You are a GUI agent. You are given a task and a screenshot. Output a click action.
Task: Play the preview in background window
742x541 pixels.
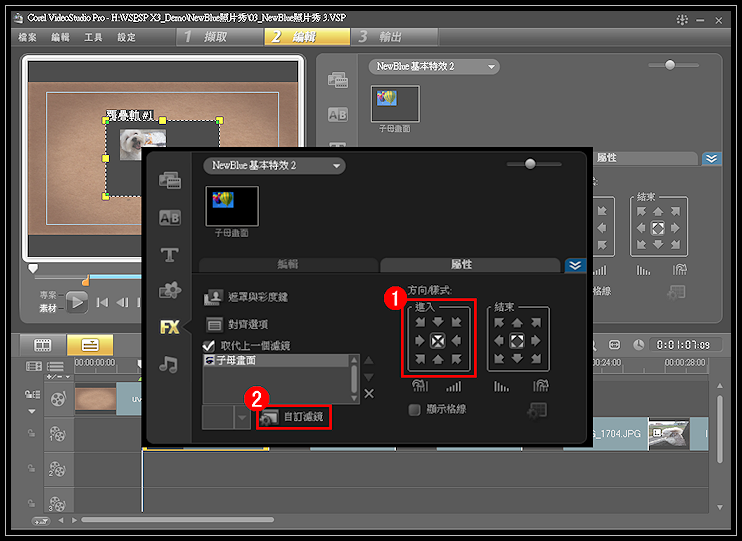tap(77, 302)
